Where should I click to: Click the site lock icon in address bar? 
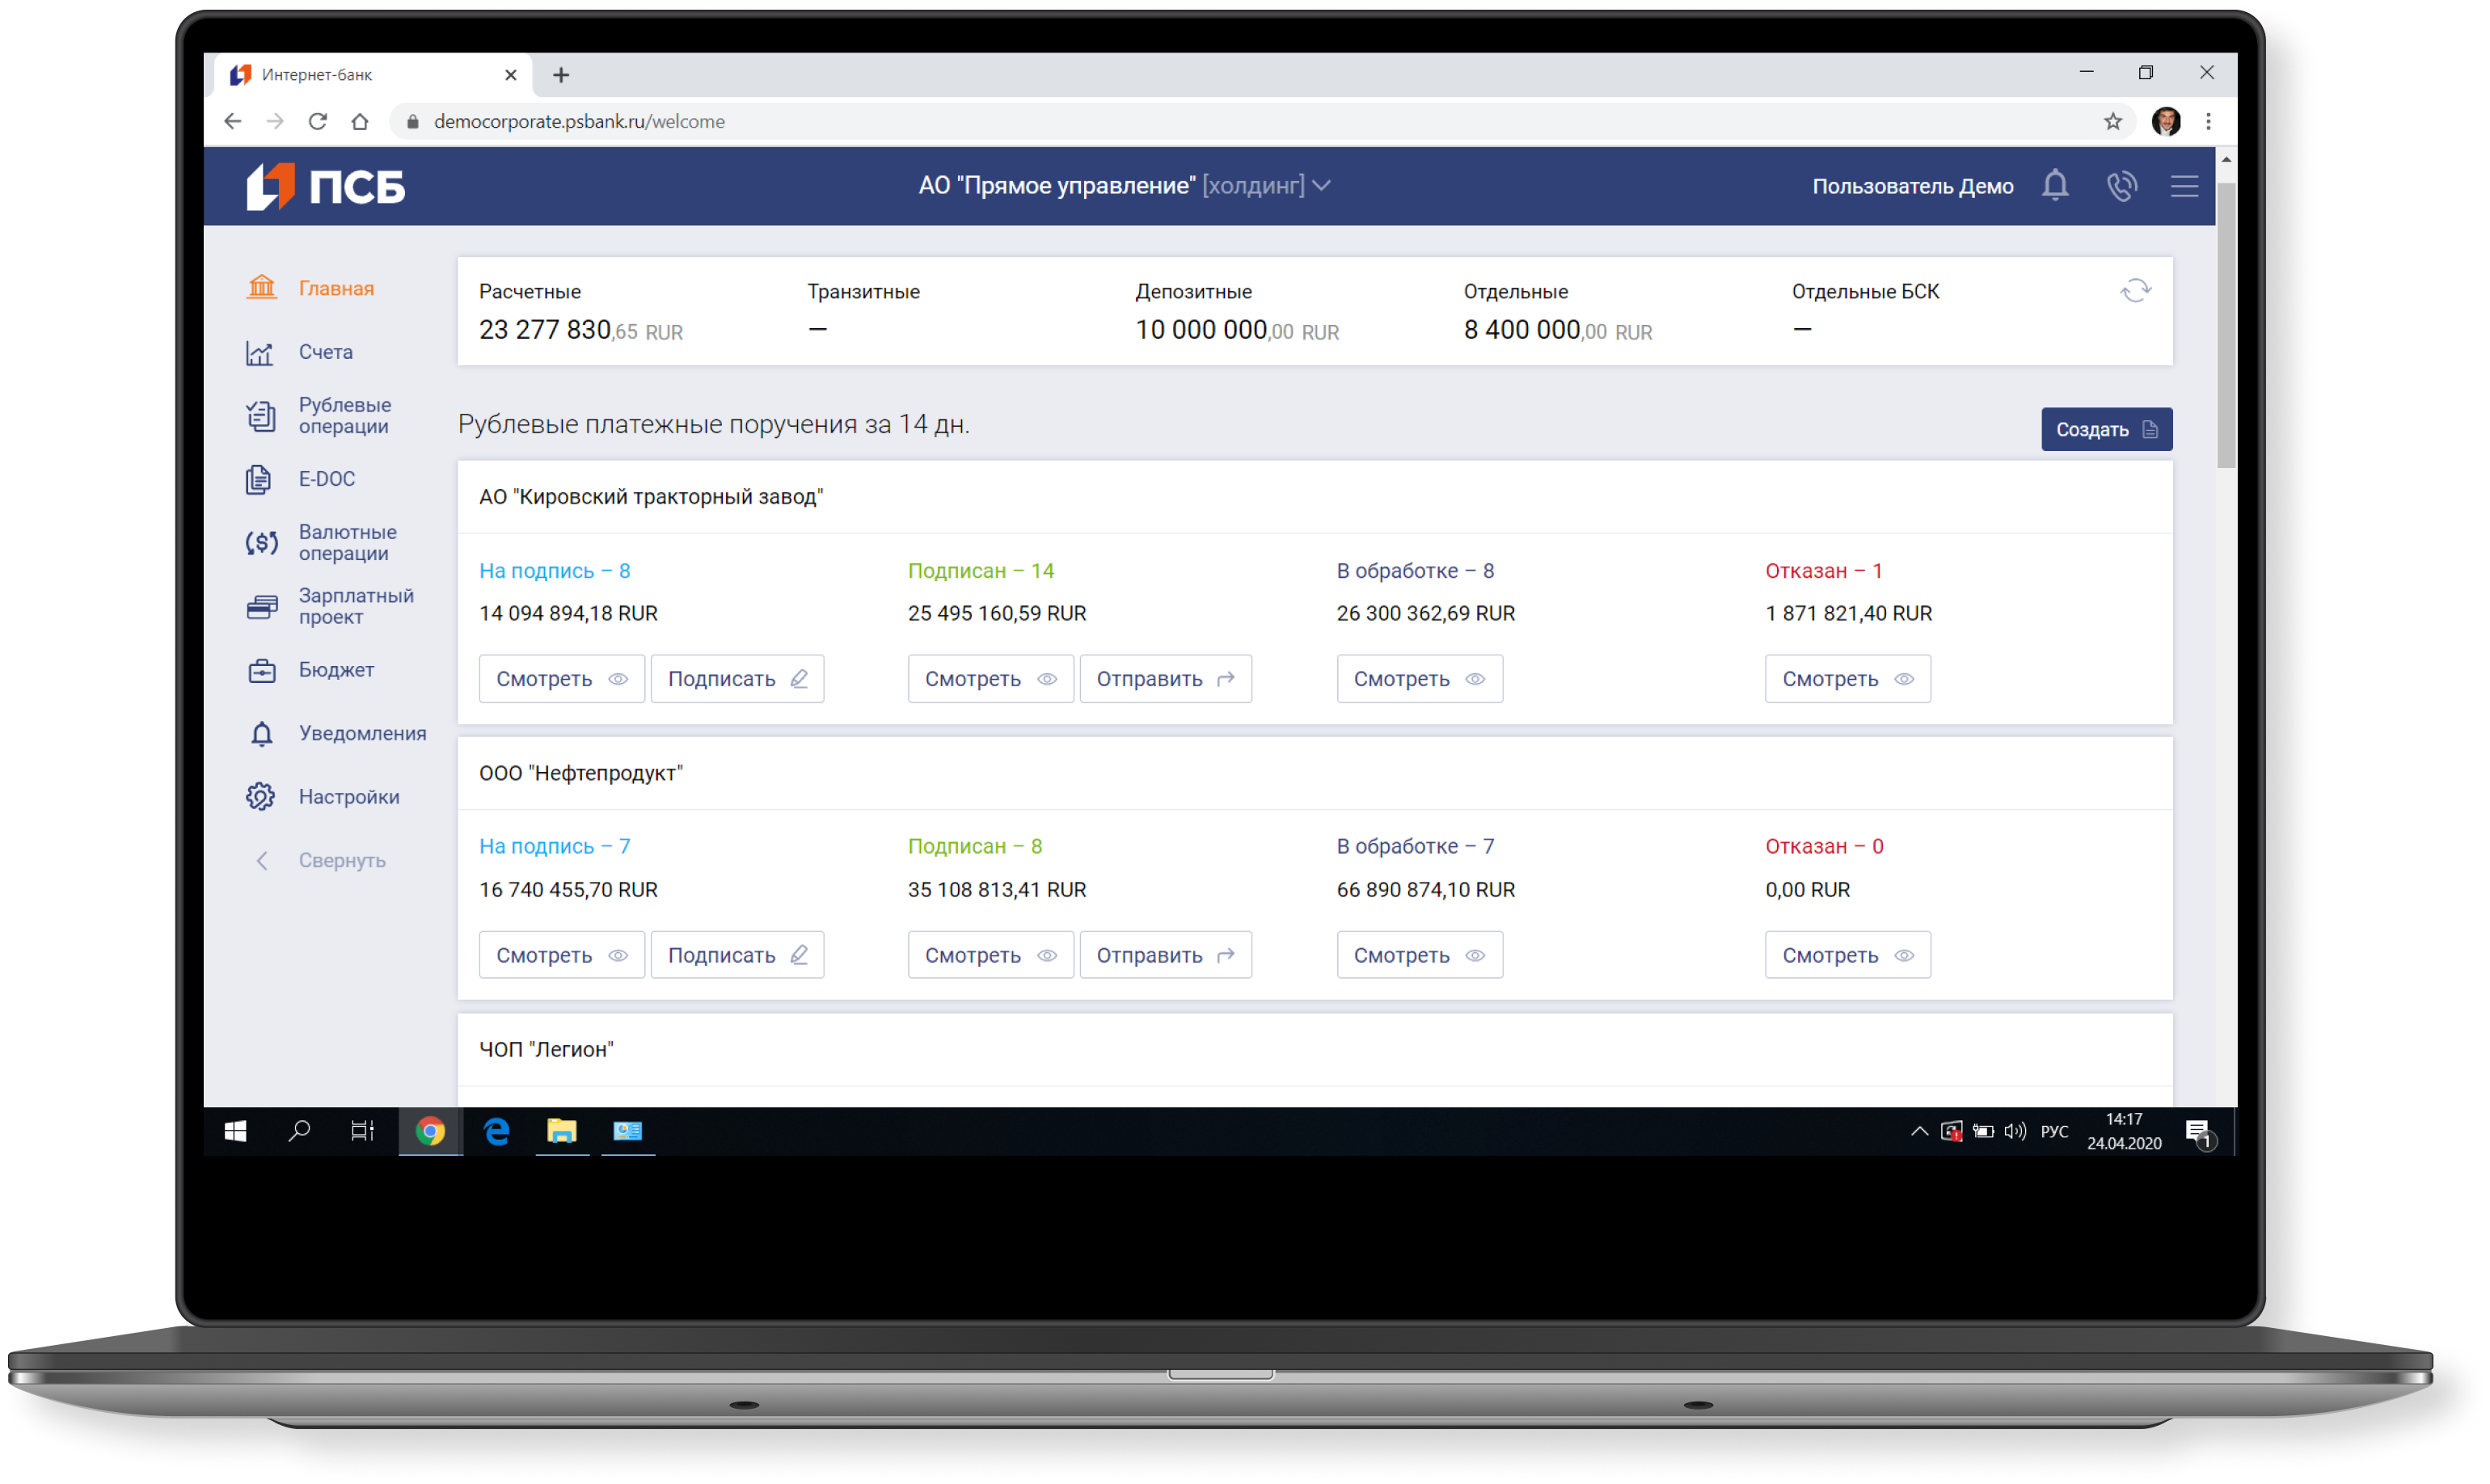click(x=412, y=121)
